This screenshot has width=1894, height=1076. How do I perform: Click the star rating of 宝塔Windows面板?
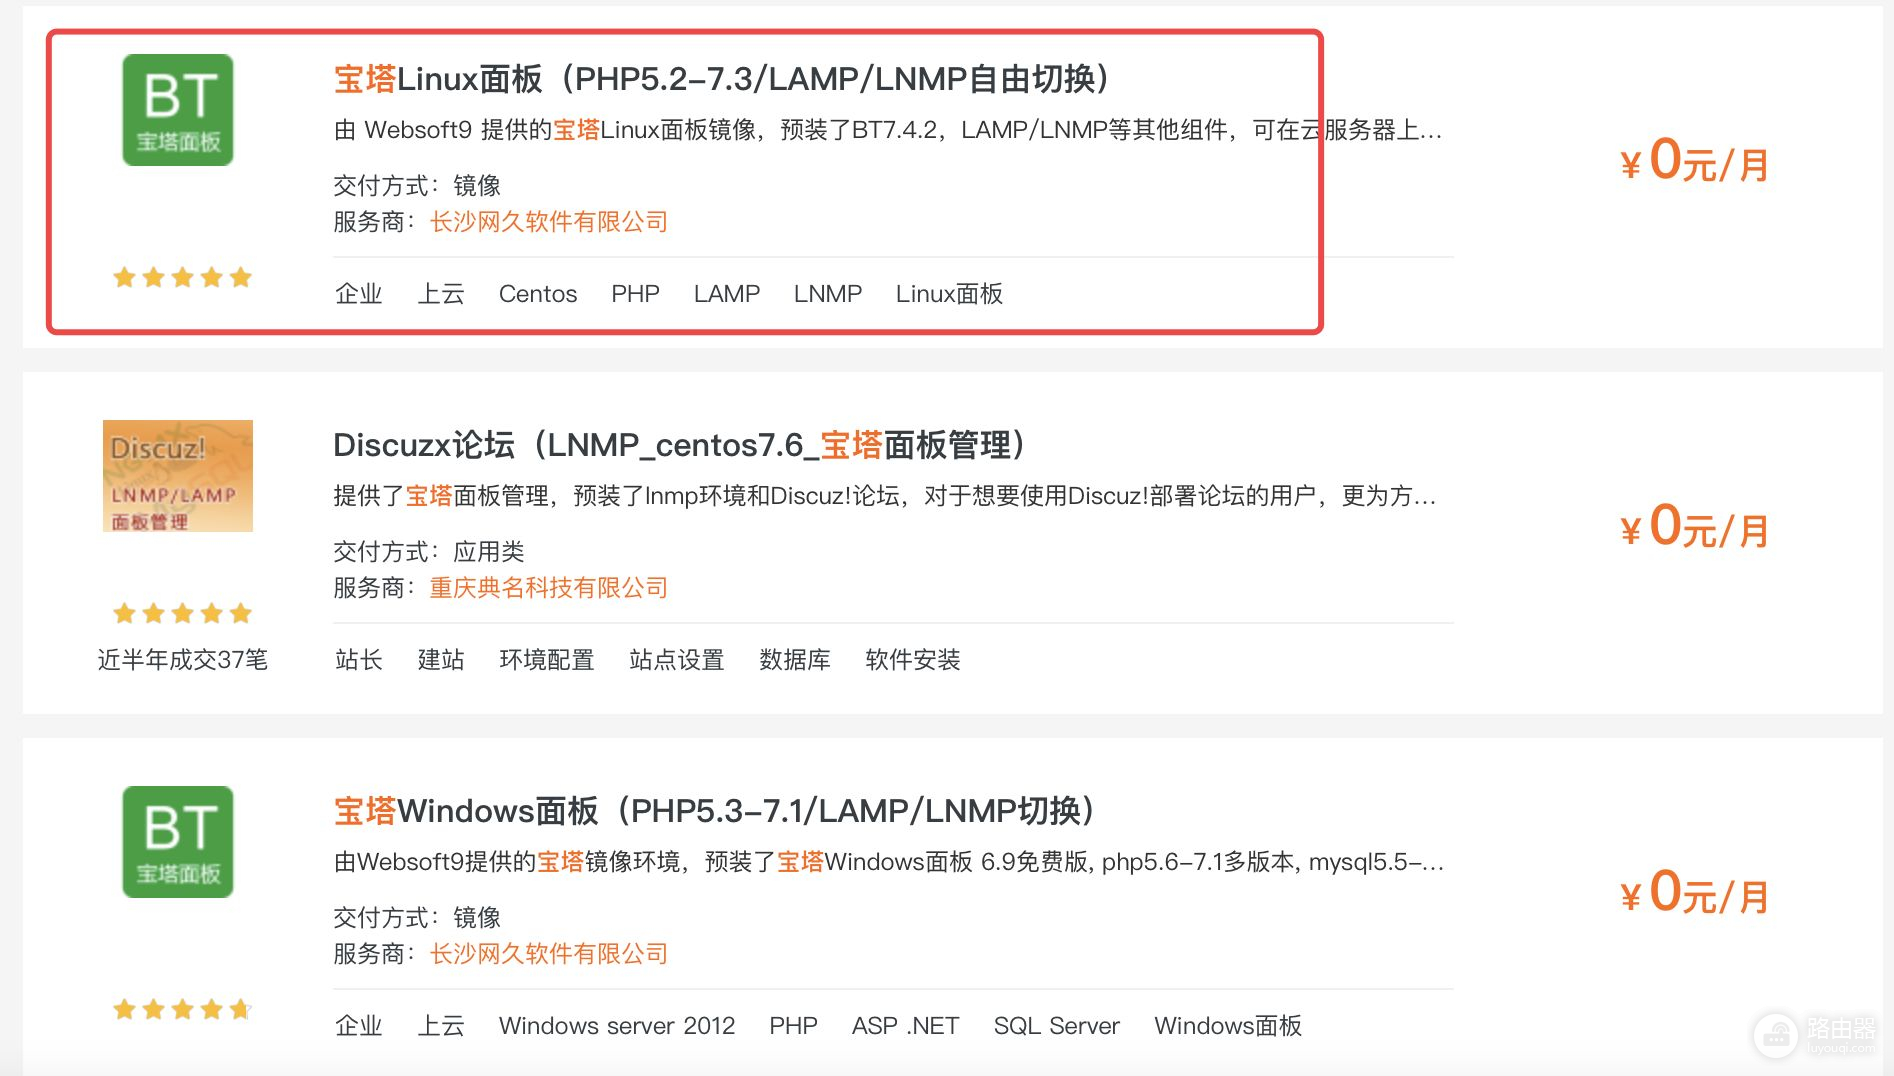(182, 1009)
